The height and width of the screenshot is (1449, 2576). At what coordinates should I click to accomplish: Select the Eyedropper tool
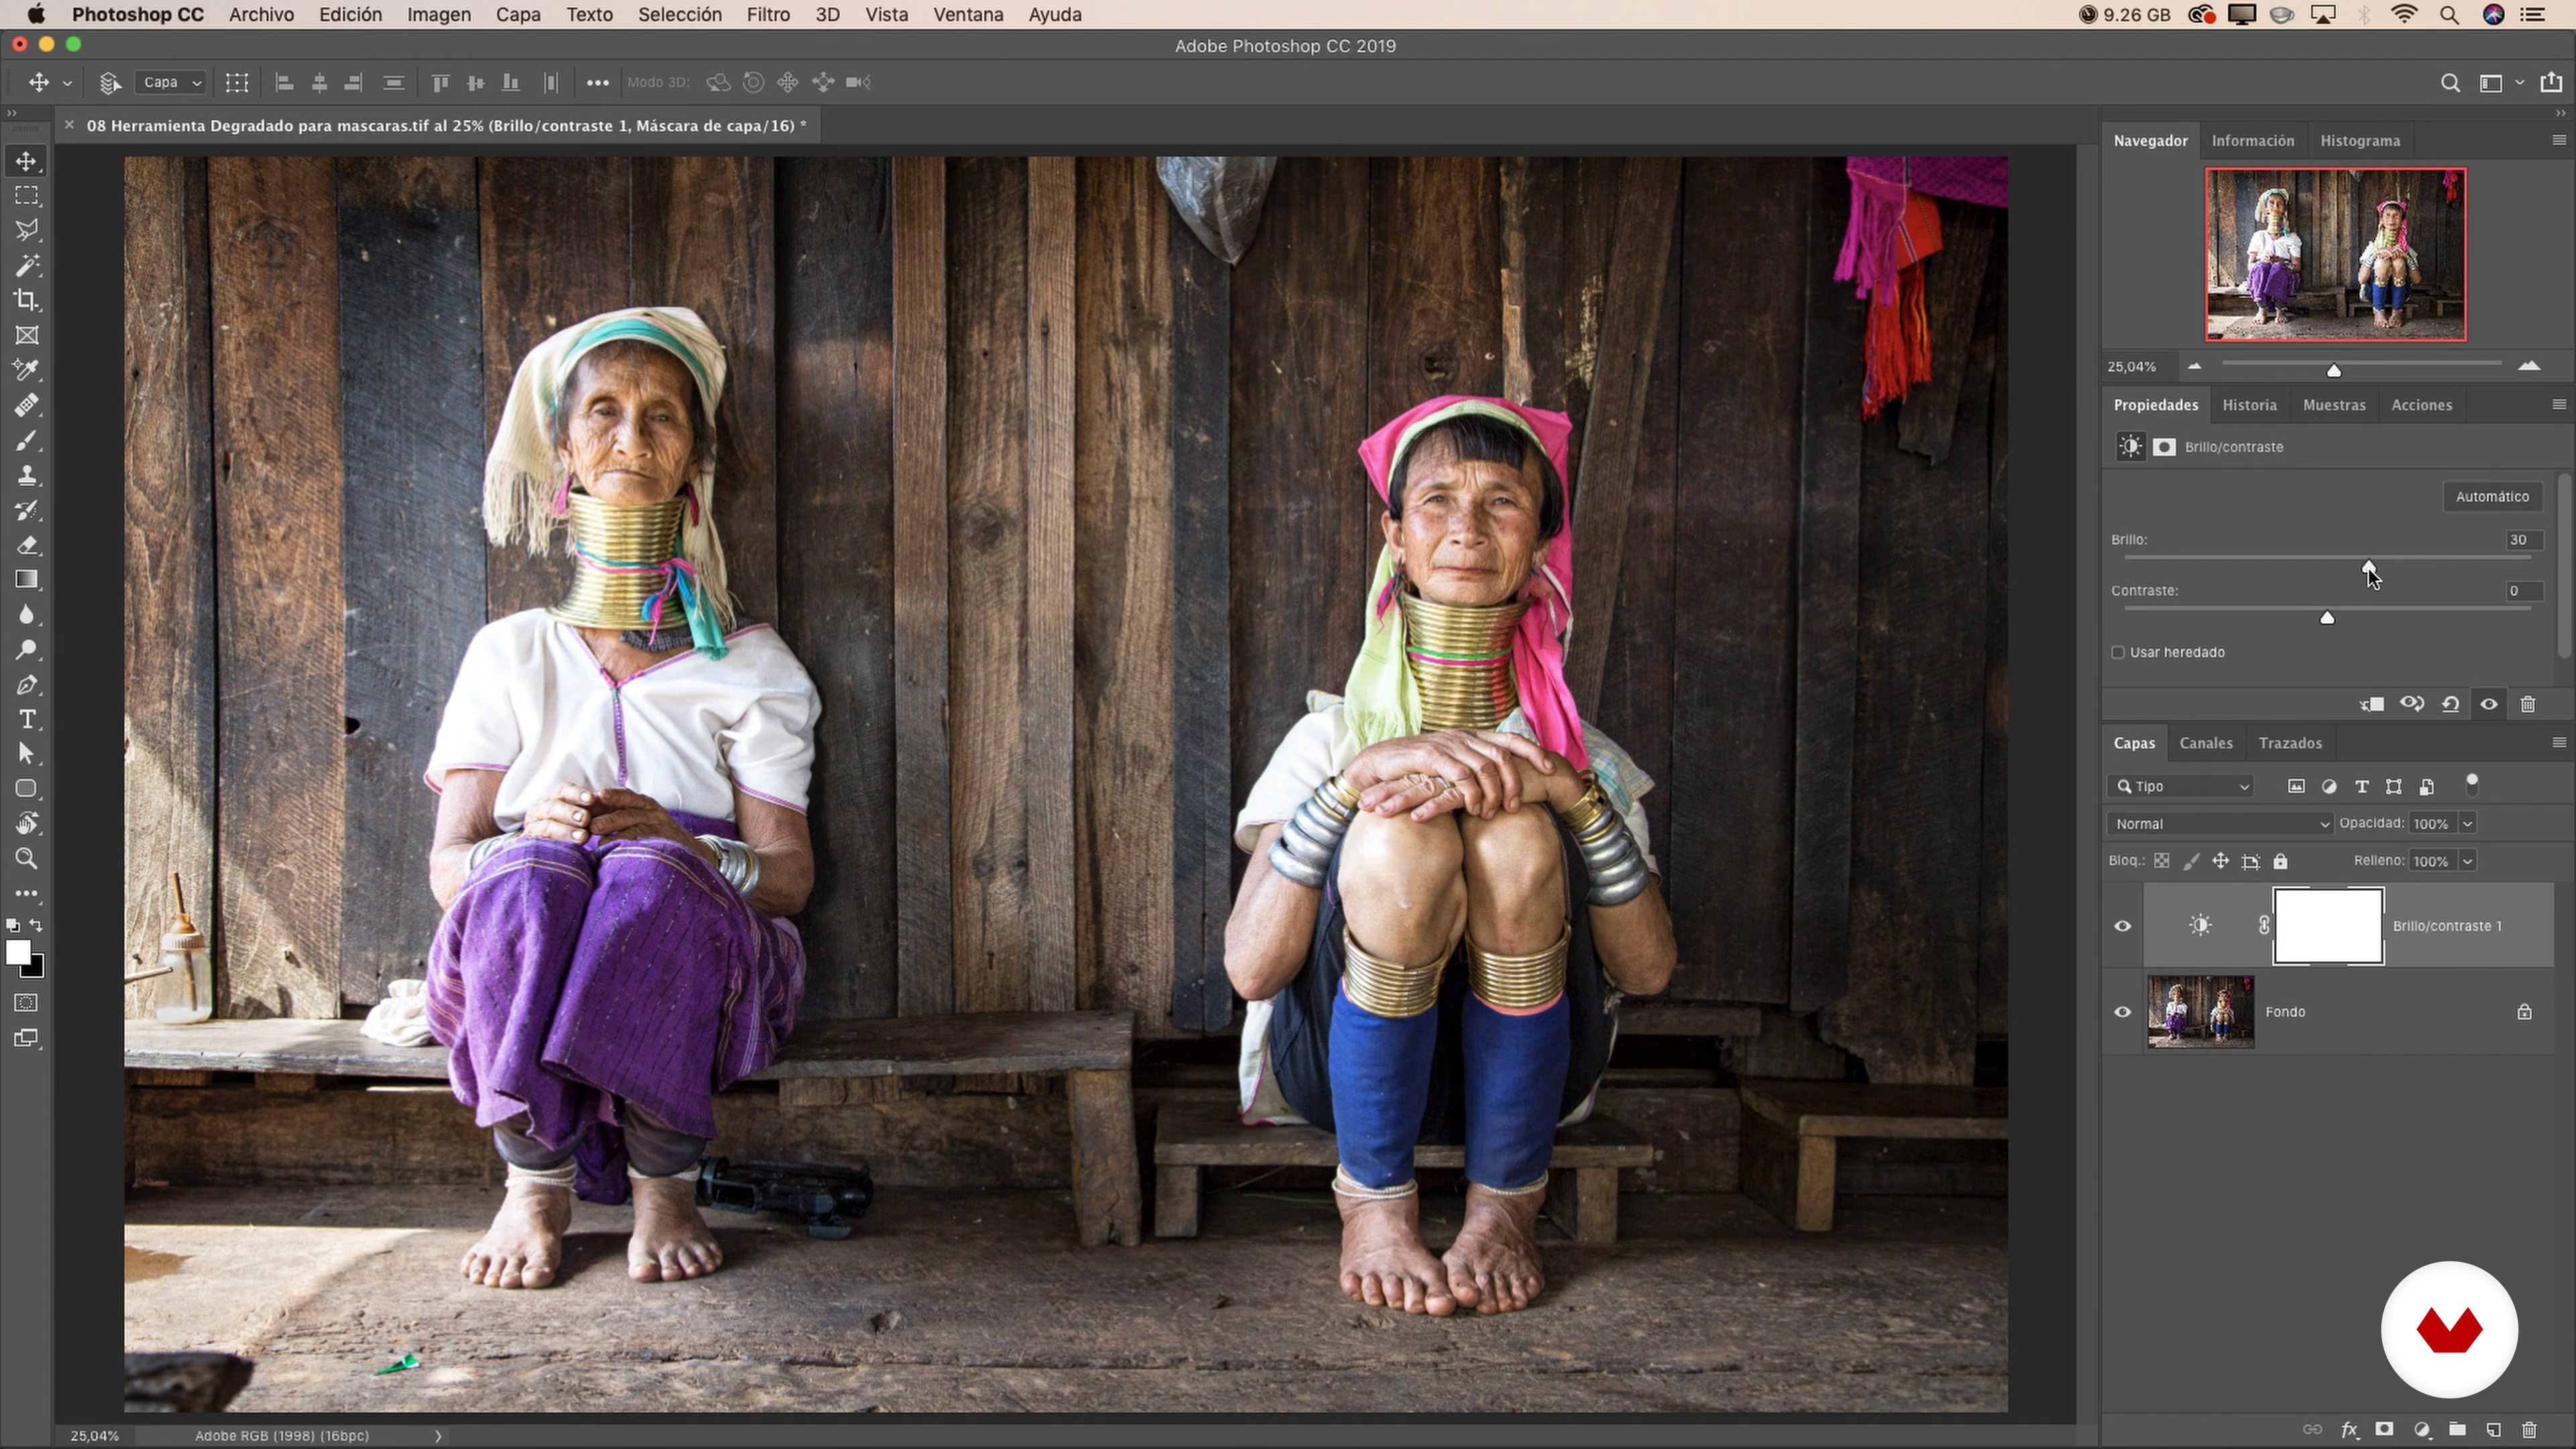point(27,370)
